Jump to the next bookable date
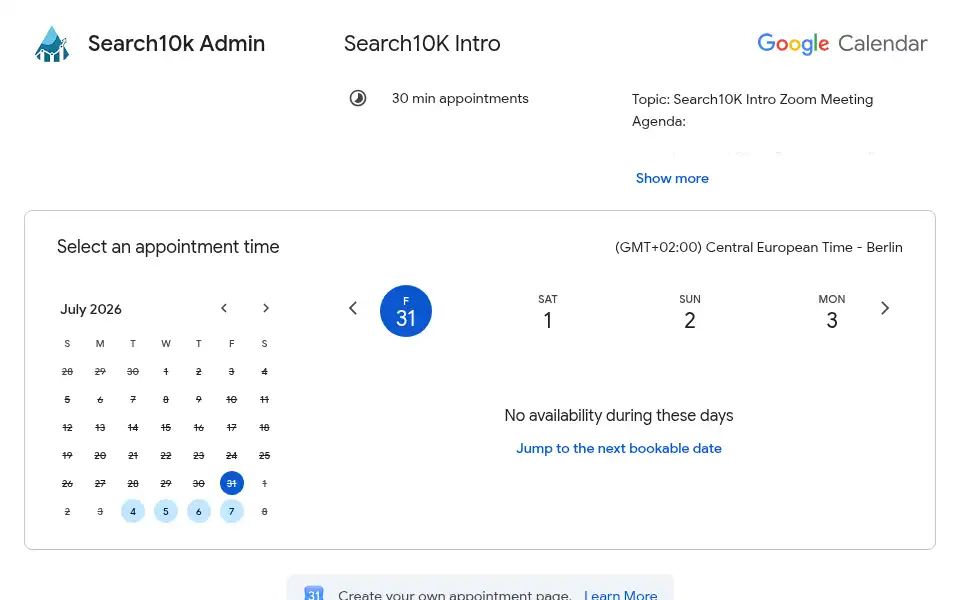Image resolution: width=960 pixels, height=600 pixels. 619,448
